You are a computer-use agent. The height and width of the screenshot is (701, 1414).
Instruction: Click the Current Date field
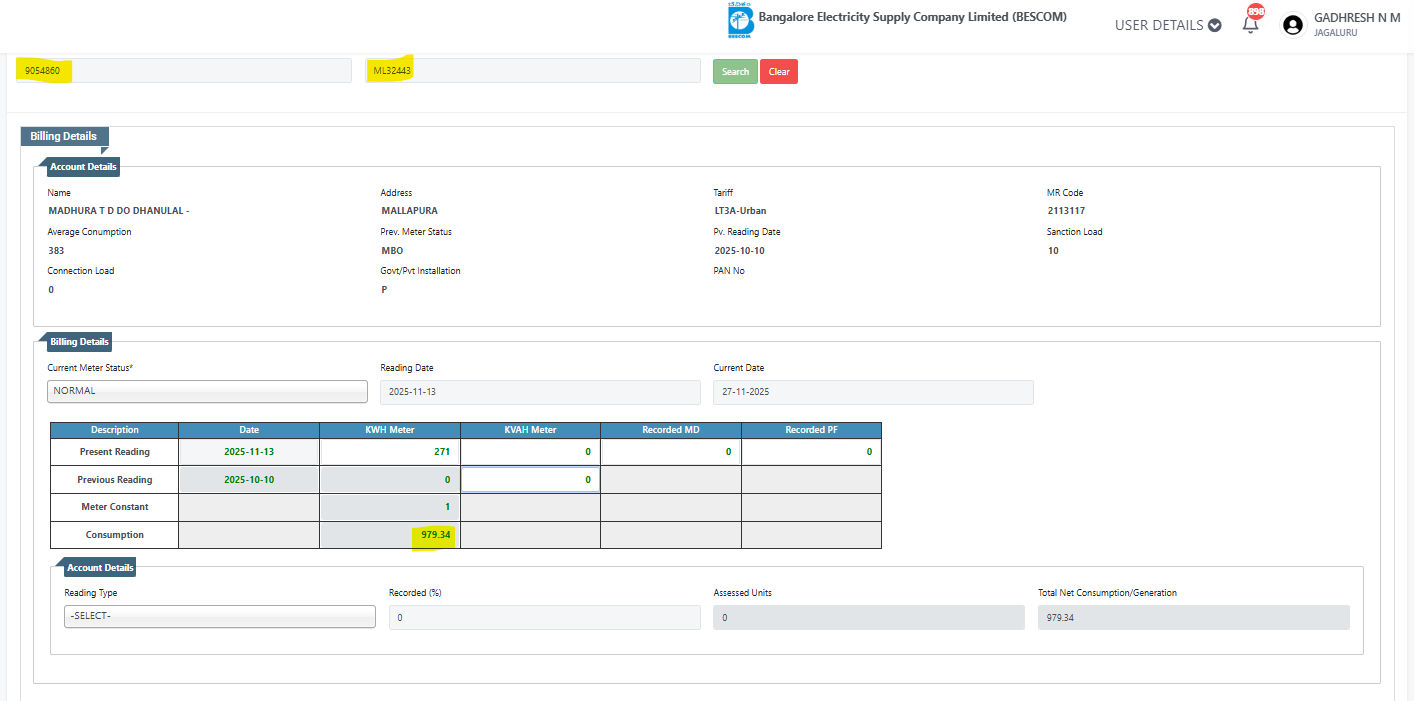pyautogui.click(x=873, y=392)
